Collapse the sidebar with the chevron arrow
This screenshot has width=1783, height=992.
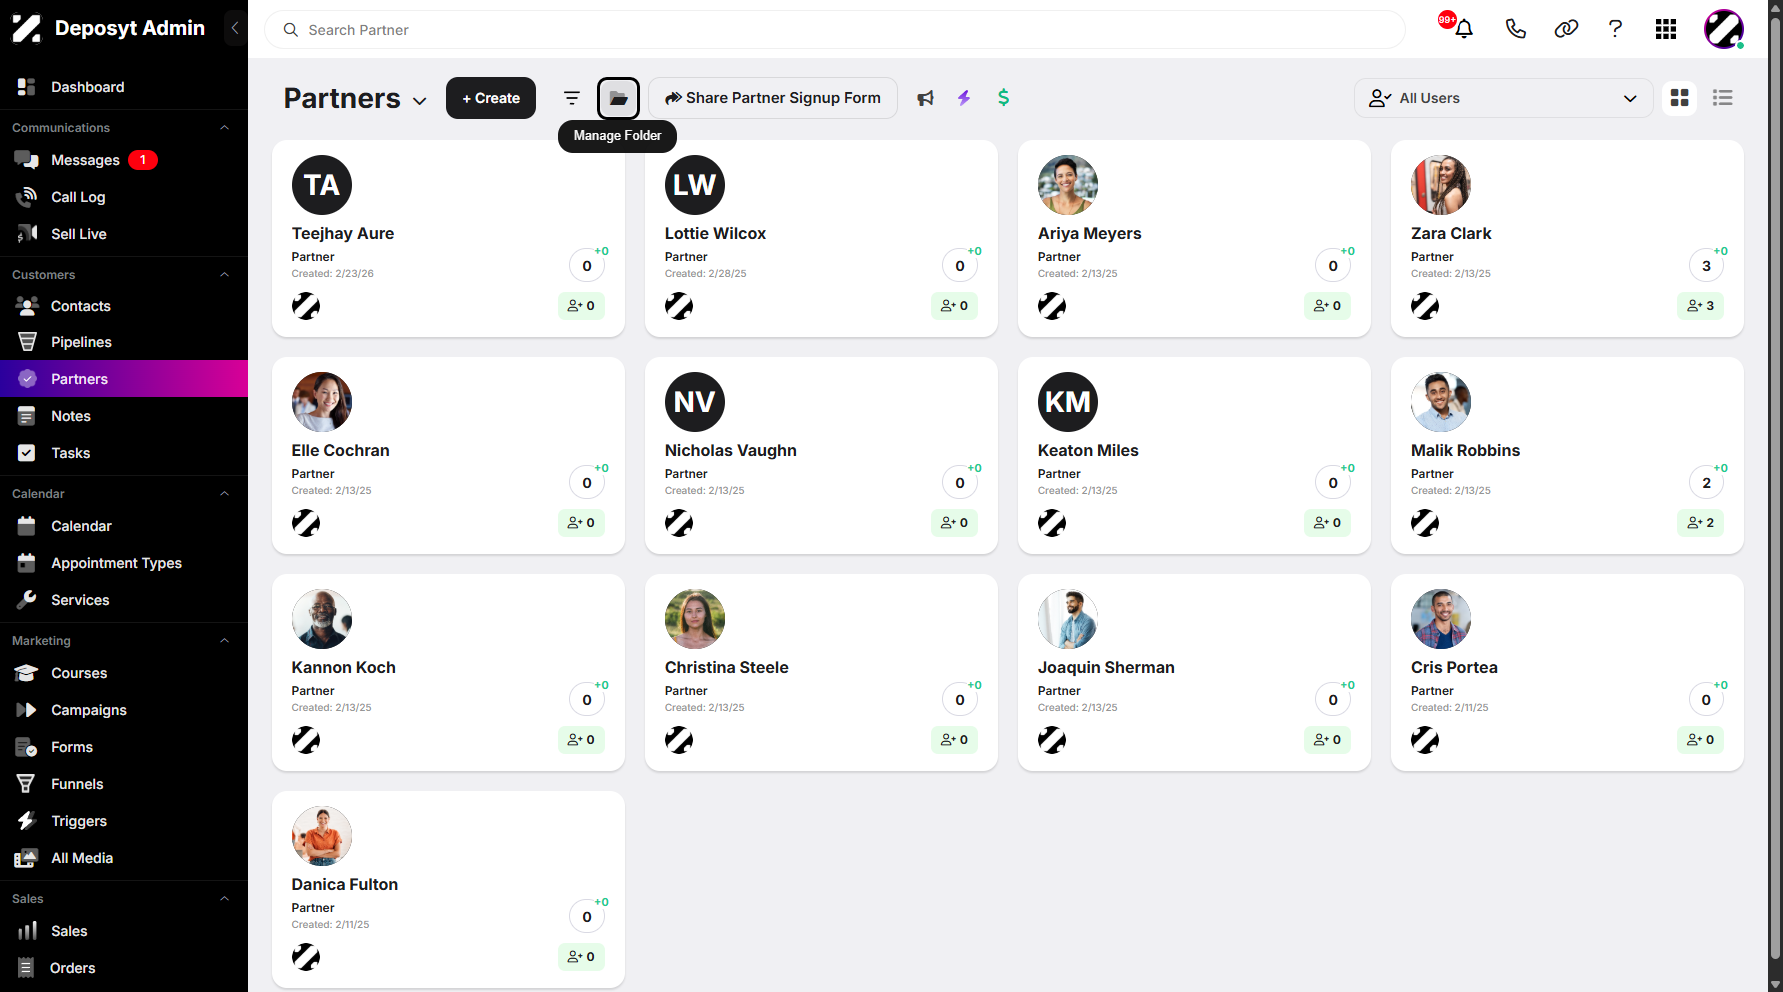(235, 28)
